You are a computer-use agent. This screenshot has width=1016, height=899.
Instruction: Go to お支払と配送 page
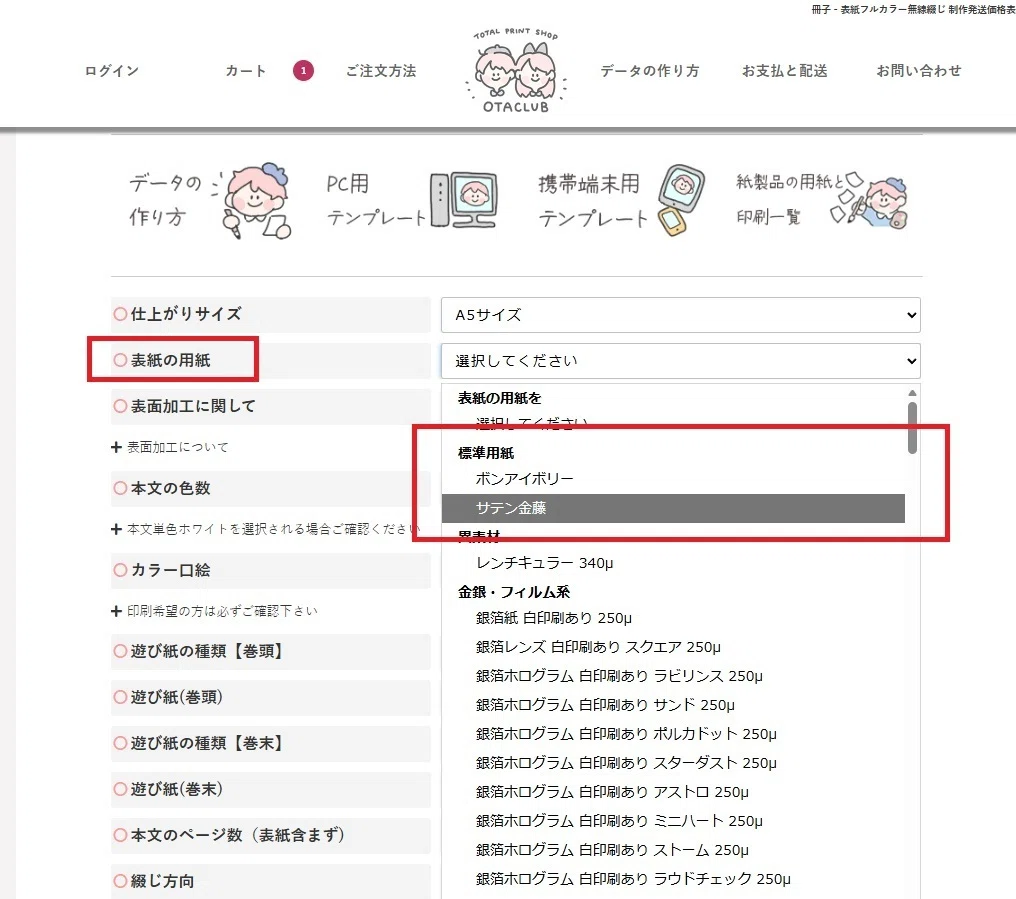785,71
